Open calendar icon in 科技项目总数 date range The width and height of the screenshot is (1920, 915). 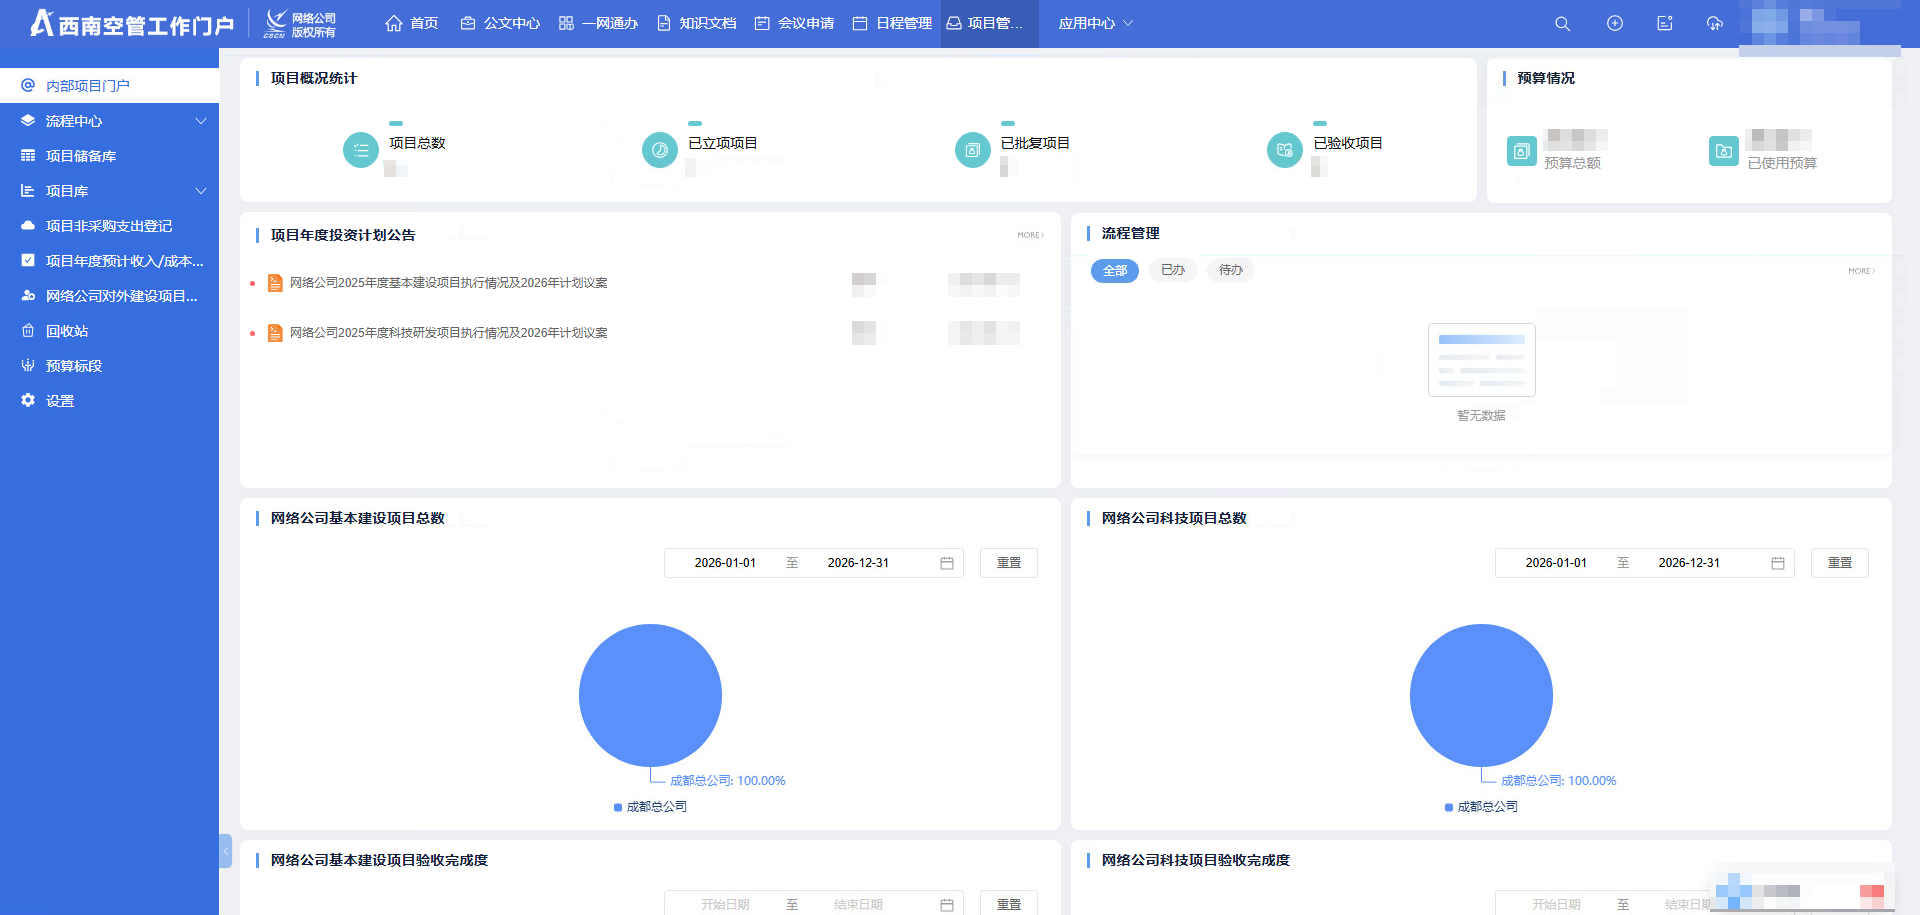pos(1778,563)
